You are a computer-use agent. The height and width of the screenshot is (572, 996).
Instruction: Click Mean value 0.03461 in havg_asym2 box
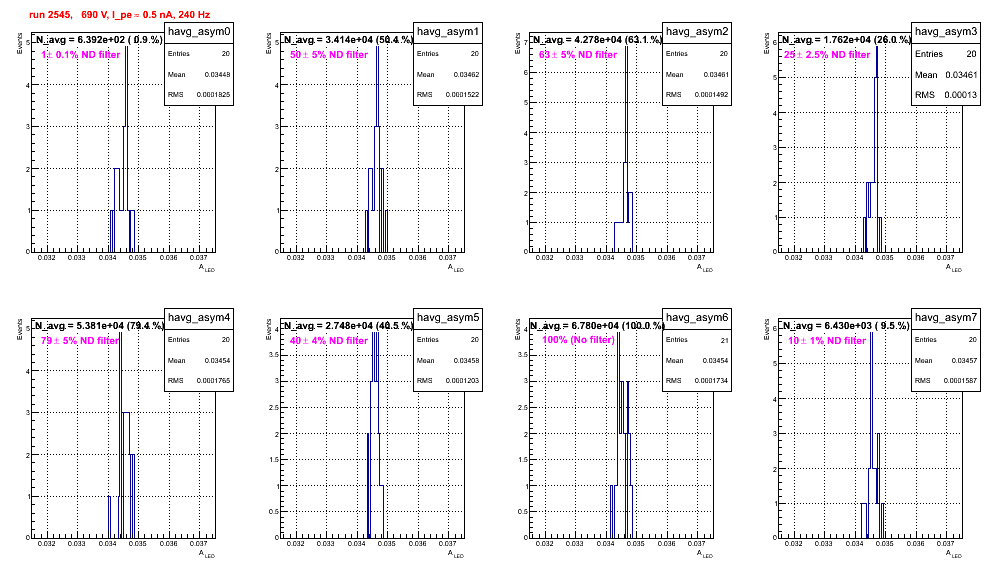point(715,74)
